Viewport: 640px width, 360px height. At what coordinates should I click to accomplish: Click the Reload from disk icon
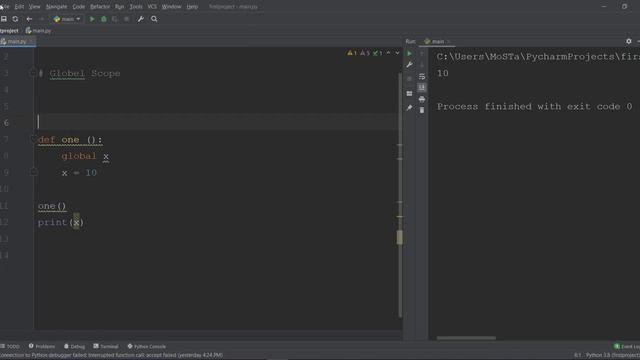coord(15,19)
